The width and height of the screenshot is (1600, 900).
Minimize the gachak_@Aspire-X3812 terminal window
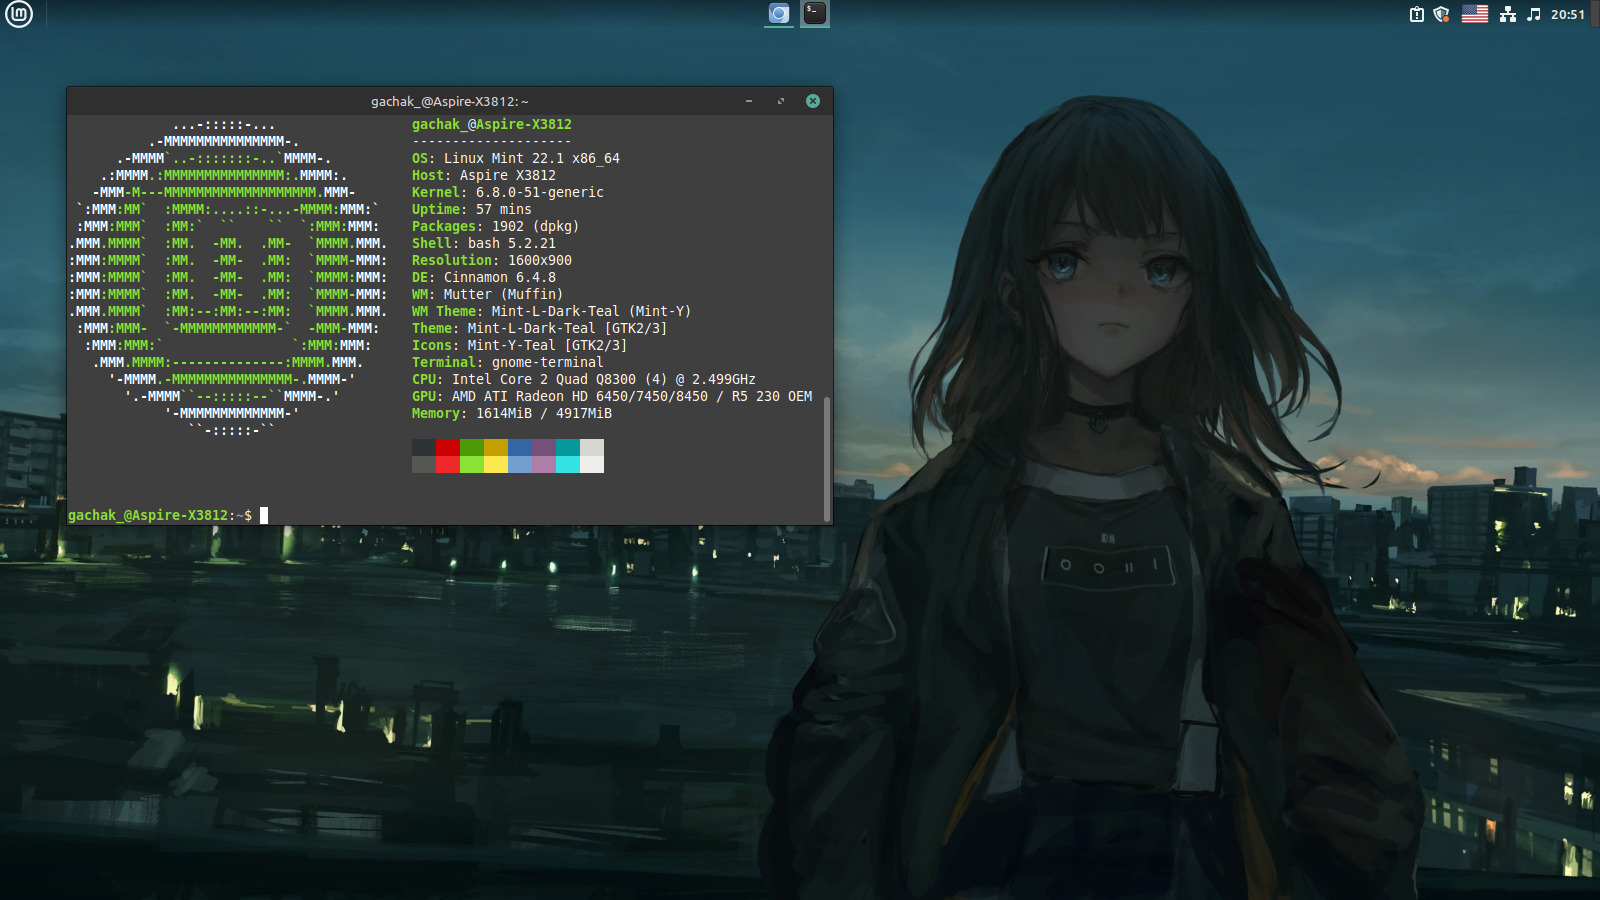pos(749,101)
